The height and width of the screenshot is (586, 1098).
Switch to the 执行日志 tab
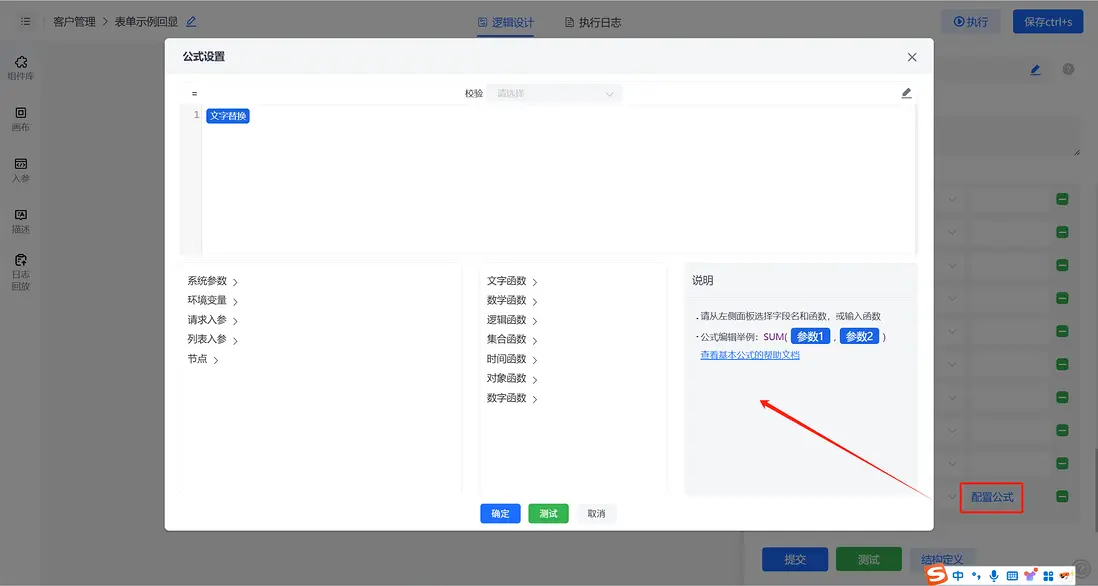click(x=592, y=22)
